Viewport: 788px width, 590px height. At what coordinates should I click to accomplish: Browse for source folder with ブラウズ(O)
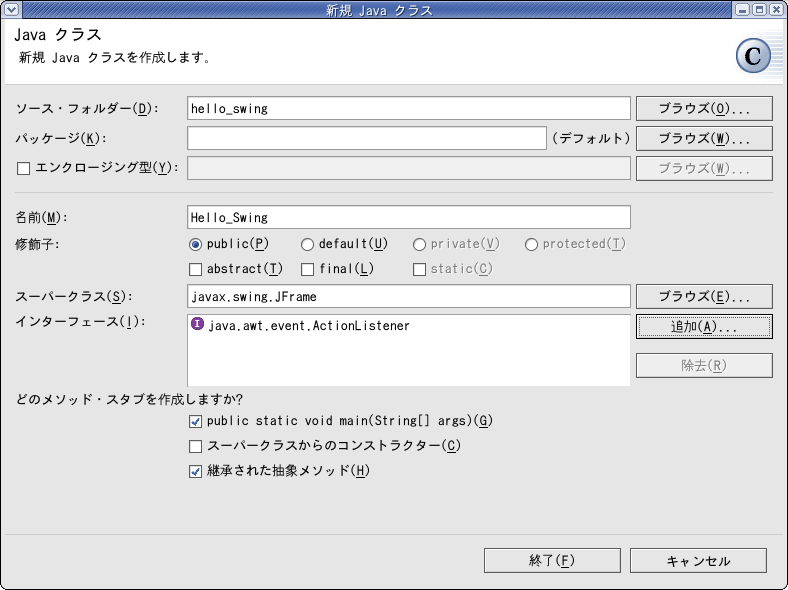point(704,109)
